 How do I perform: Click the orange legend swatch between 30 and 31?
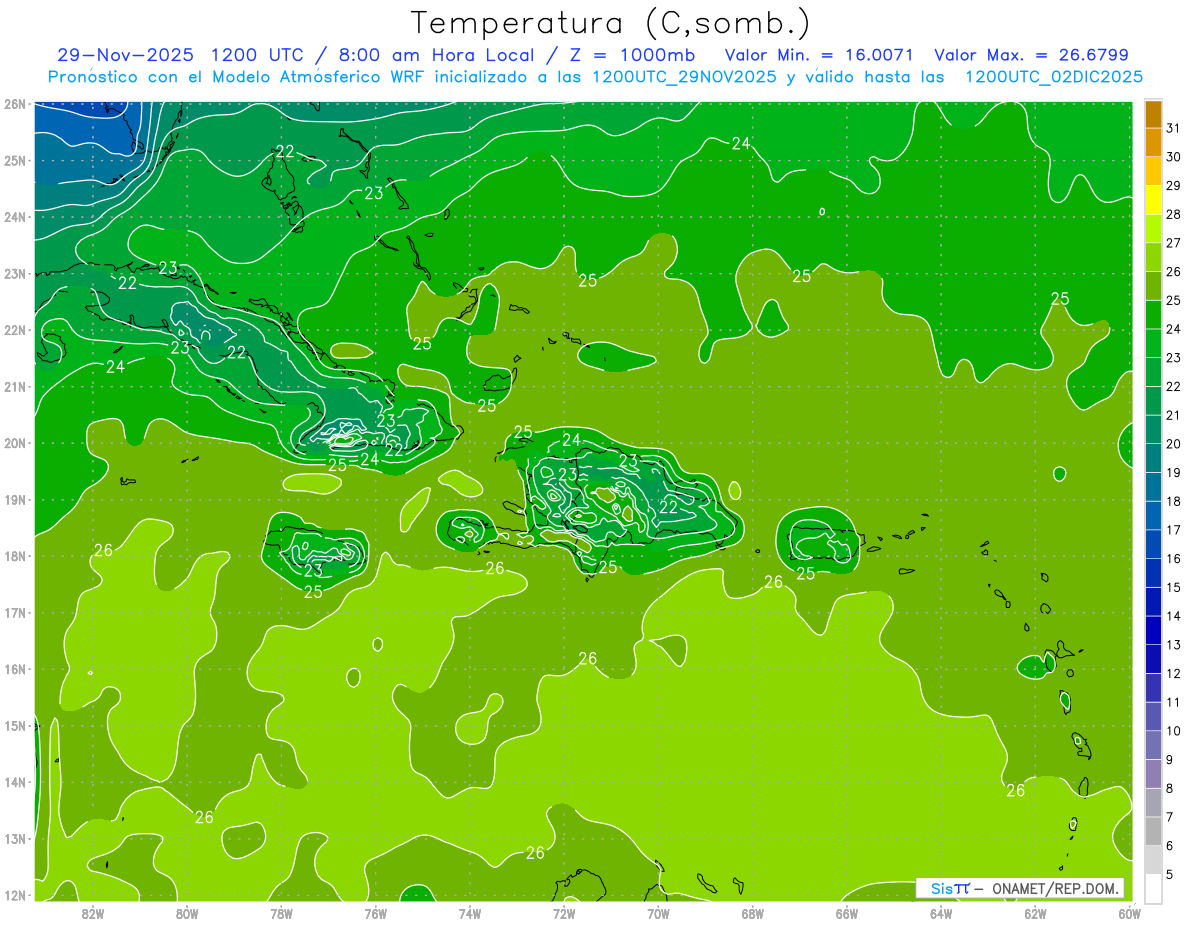[x=1153, y=142]
